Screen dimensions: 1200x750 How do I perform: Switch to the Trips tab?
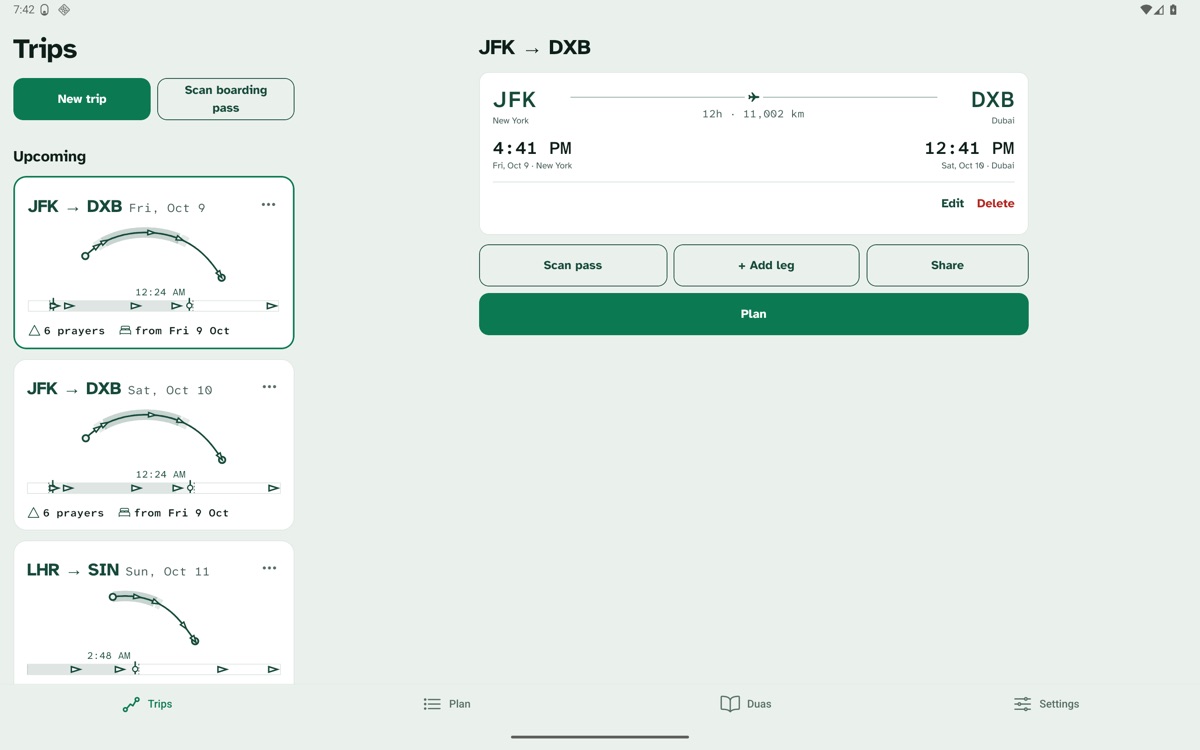click(x=147, y=704)
